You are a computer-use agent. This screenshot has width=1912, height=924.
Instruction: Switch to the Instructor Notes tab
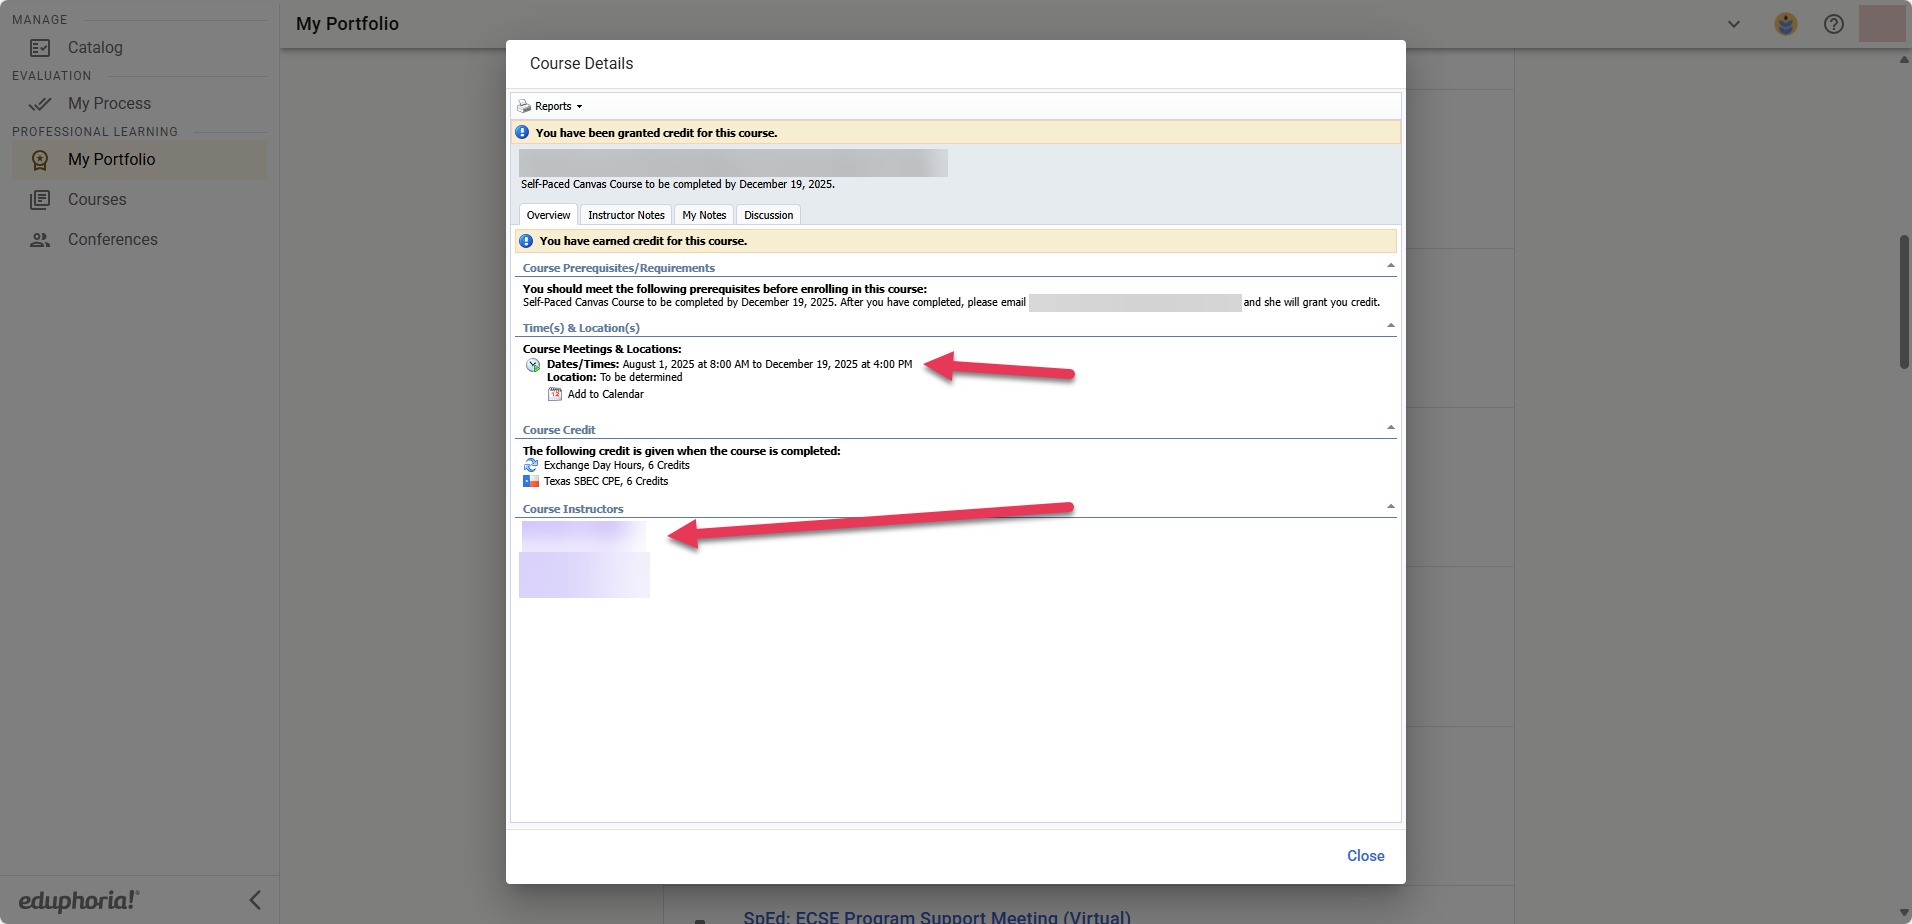626,215
